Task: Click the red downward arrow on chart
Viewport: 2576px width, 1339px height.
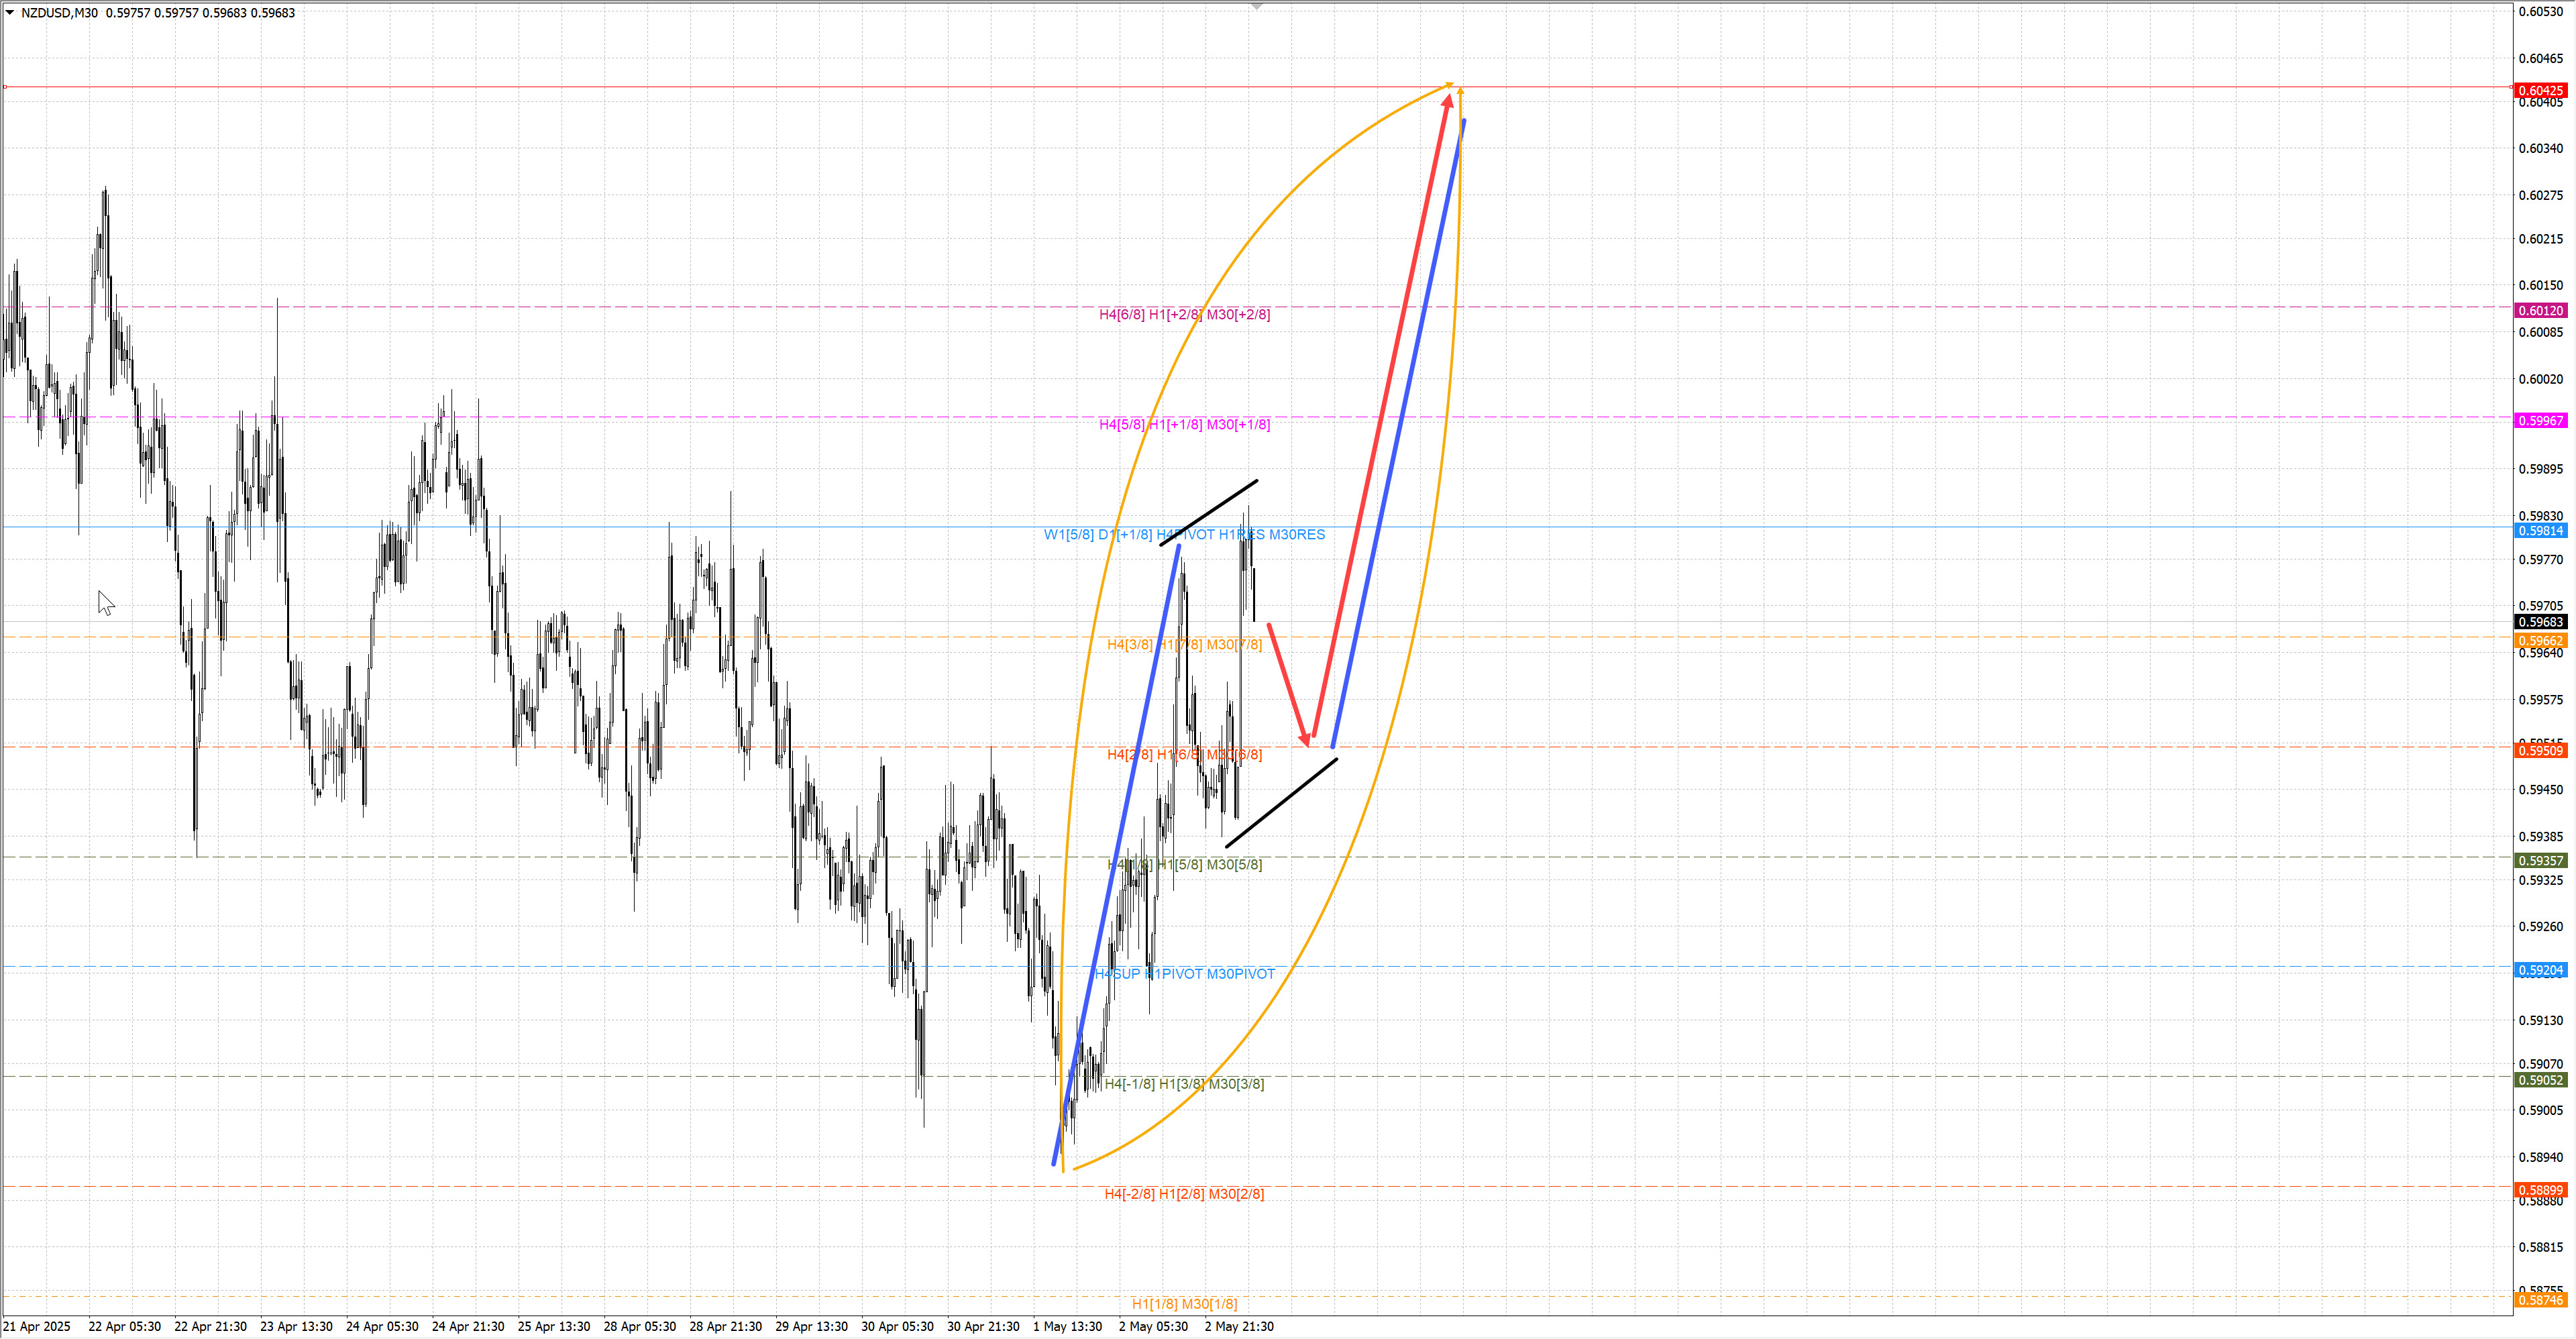Action: click(x=1288, y=684)
